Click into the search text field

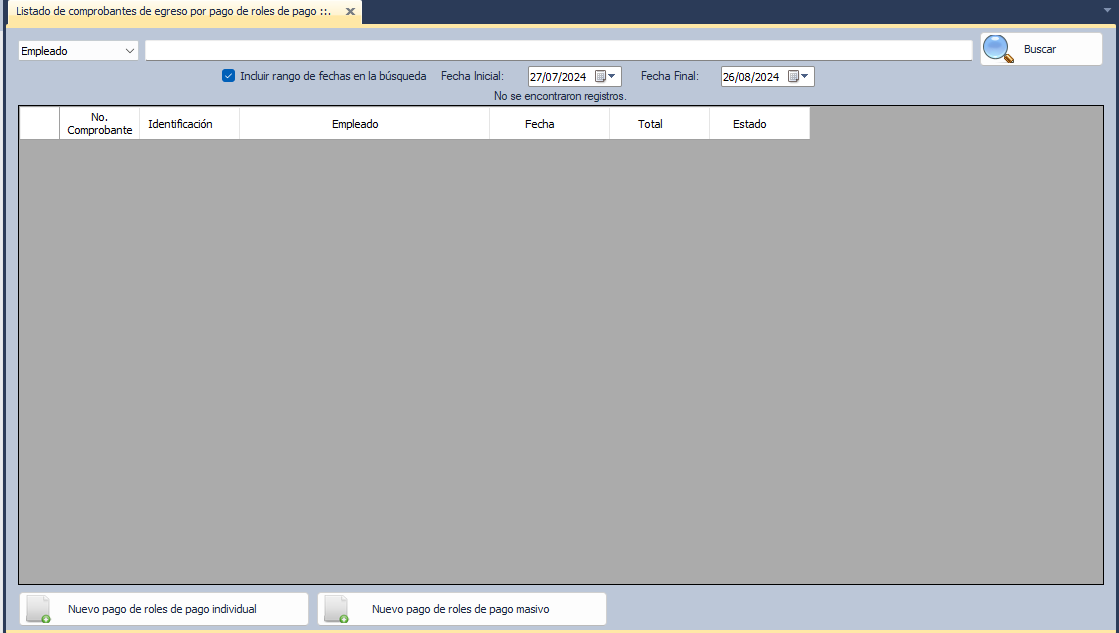[558, 51]
